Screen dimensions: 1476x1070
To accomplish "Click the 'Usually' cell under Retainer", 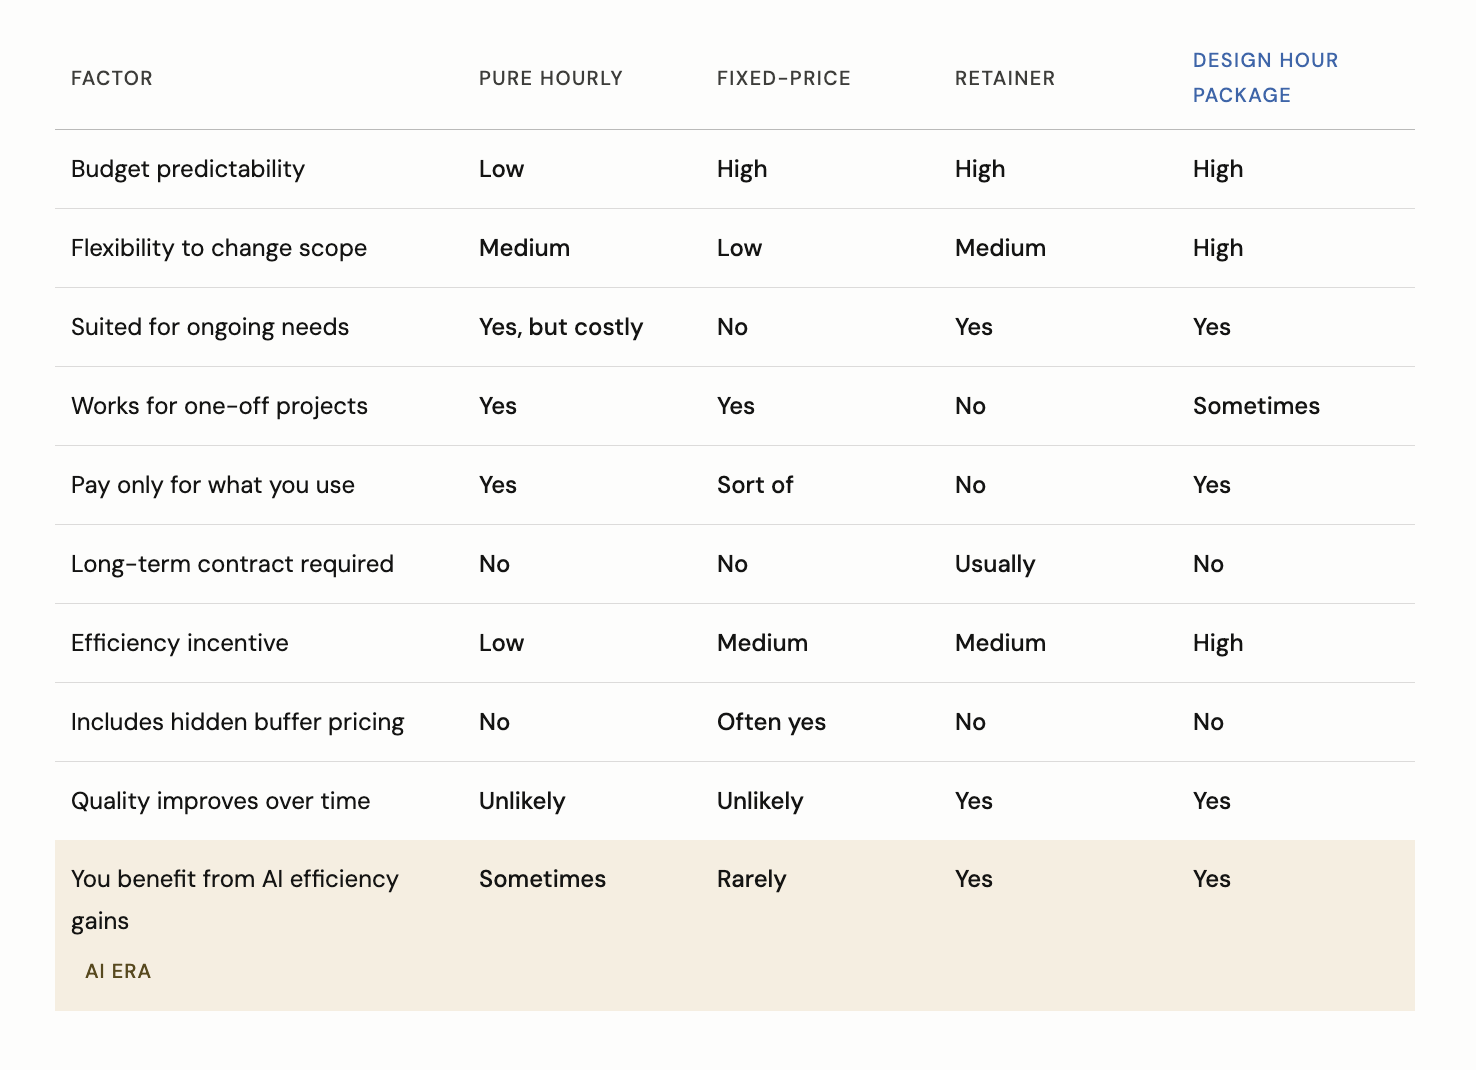I will tap(994, 564).
